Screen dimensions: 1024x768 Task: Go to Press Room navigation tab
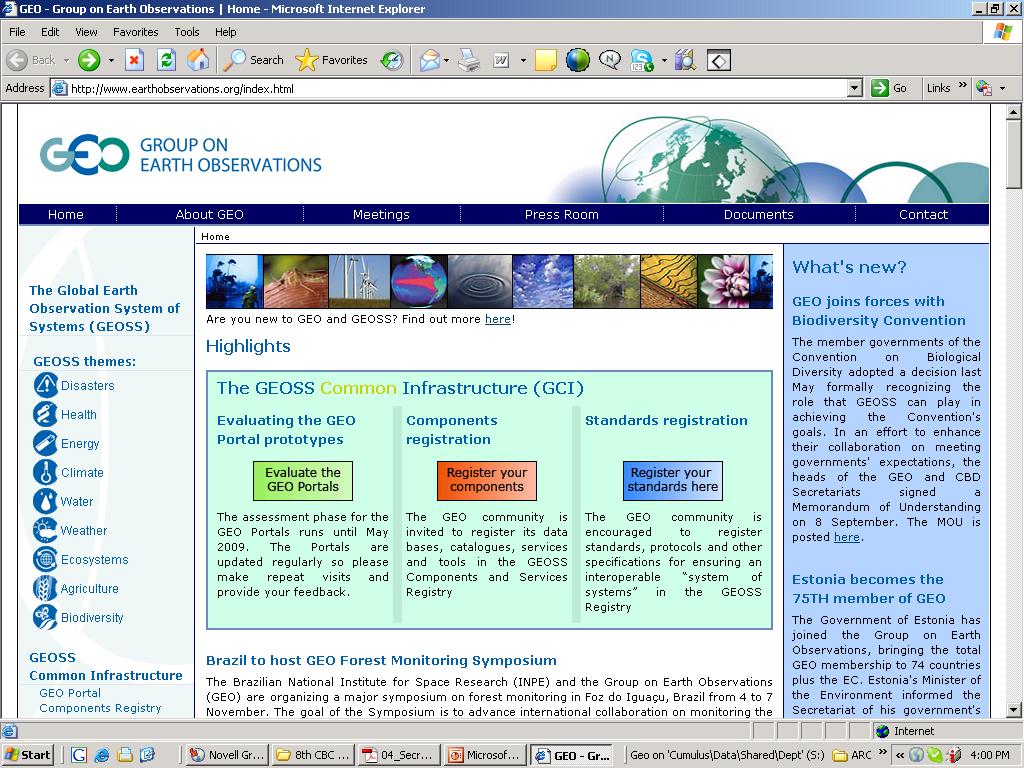(x=562, y=214)
